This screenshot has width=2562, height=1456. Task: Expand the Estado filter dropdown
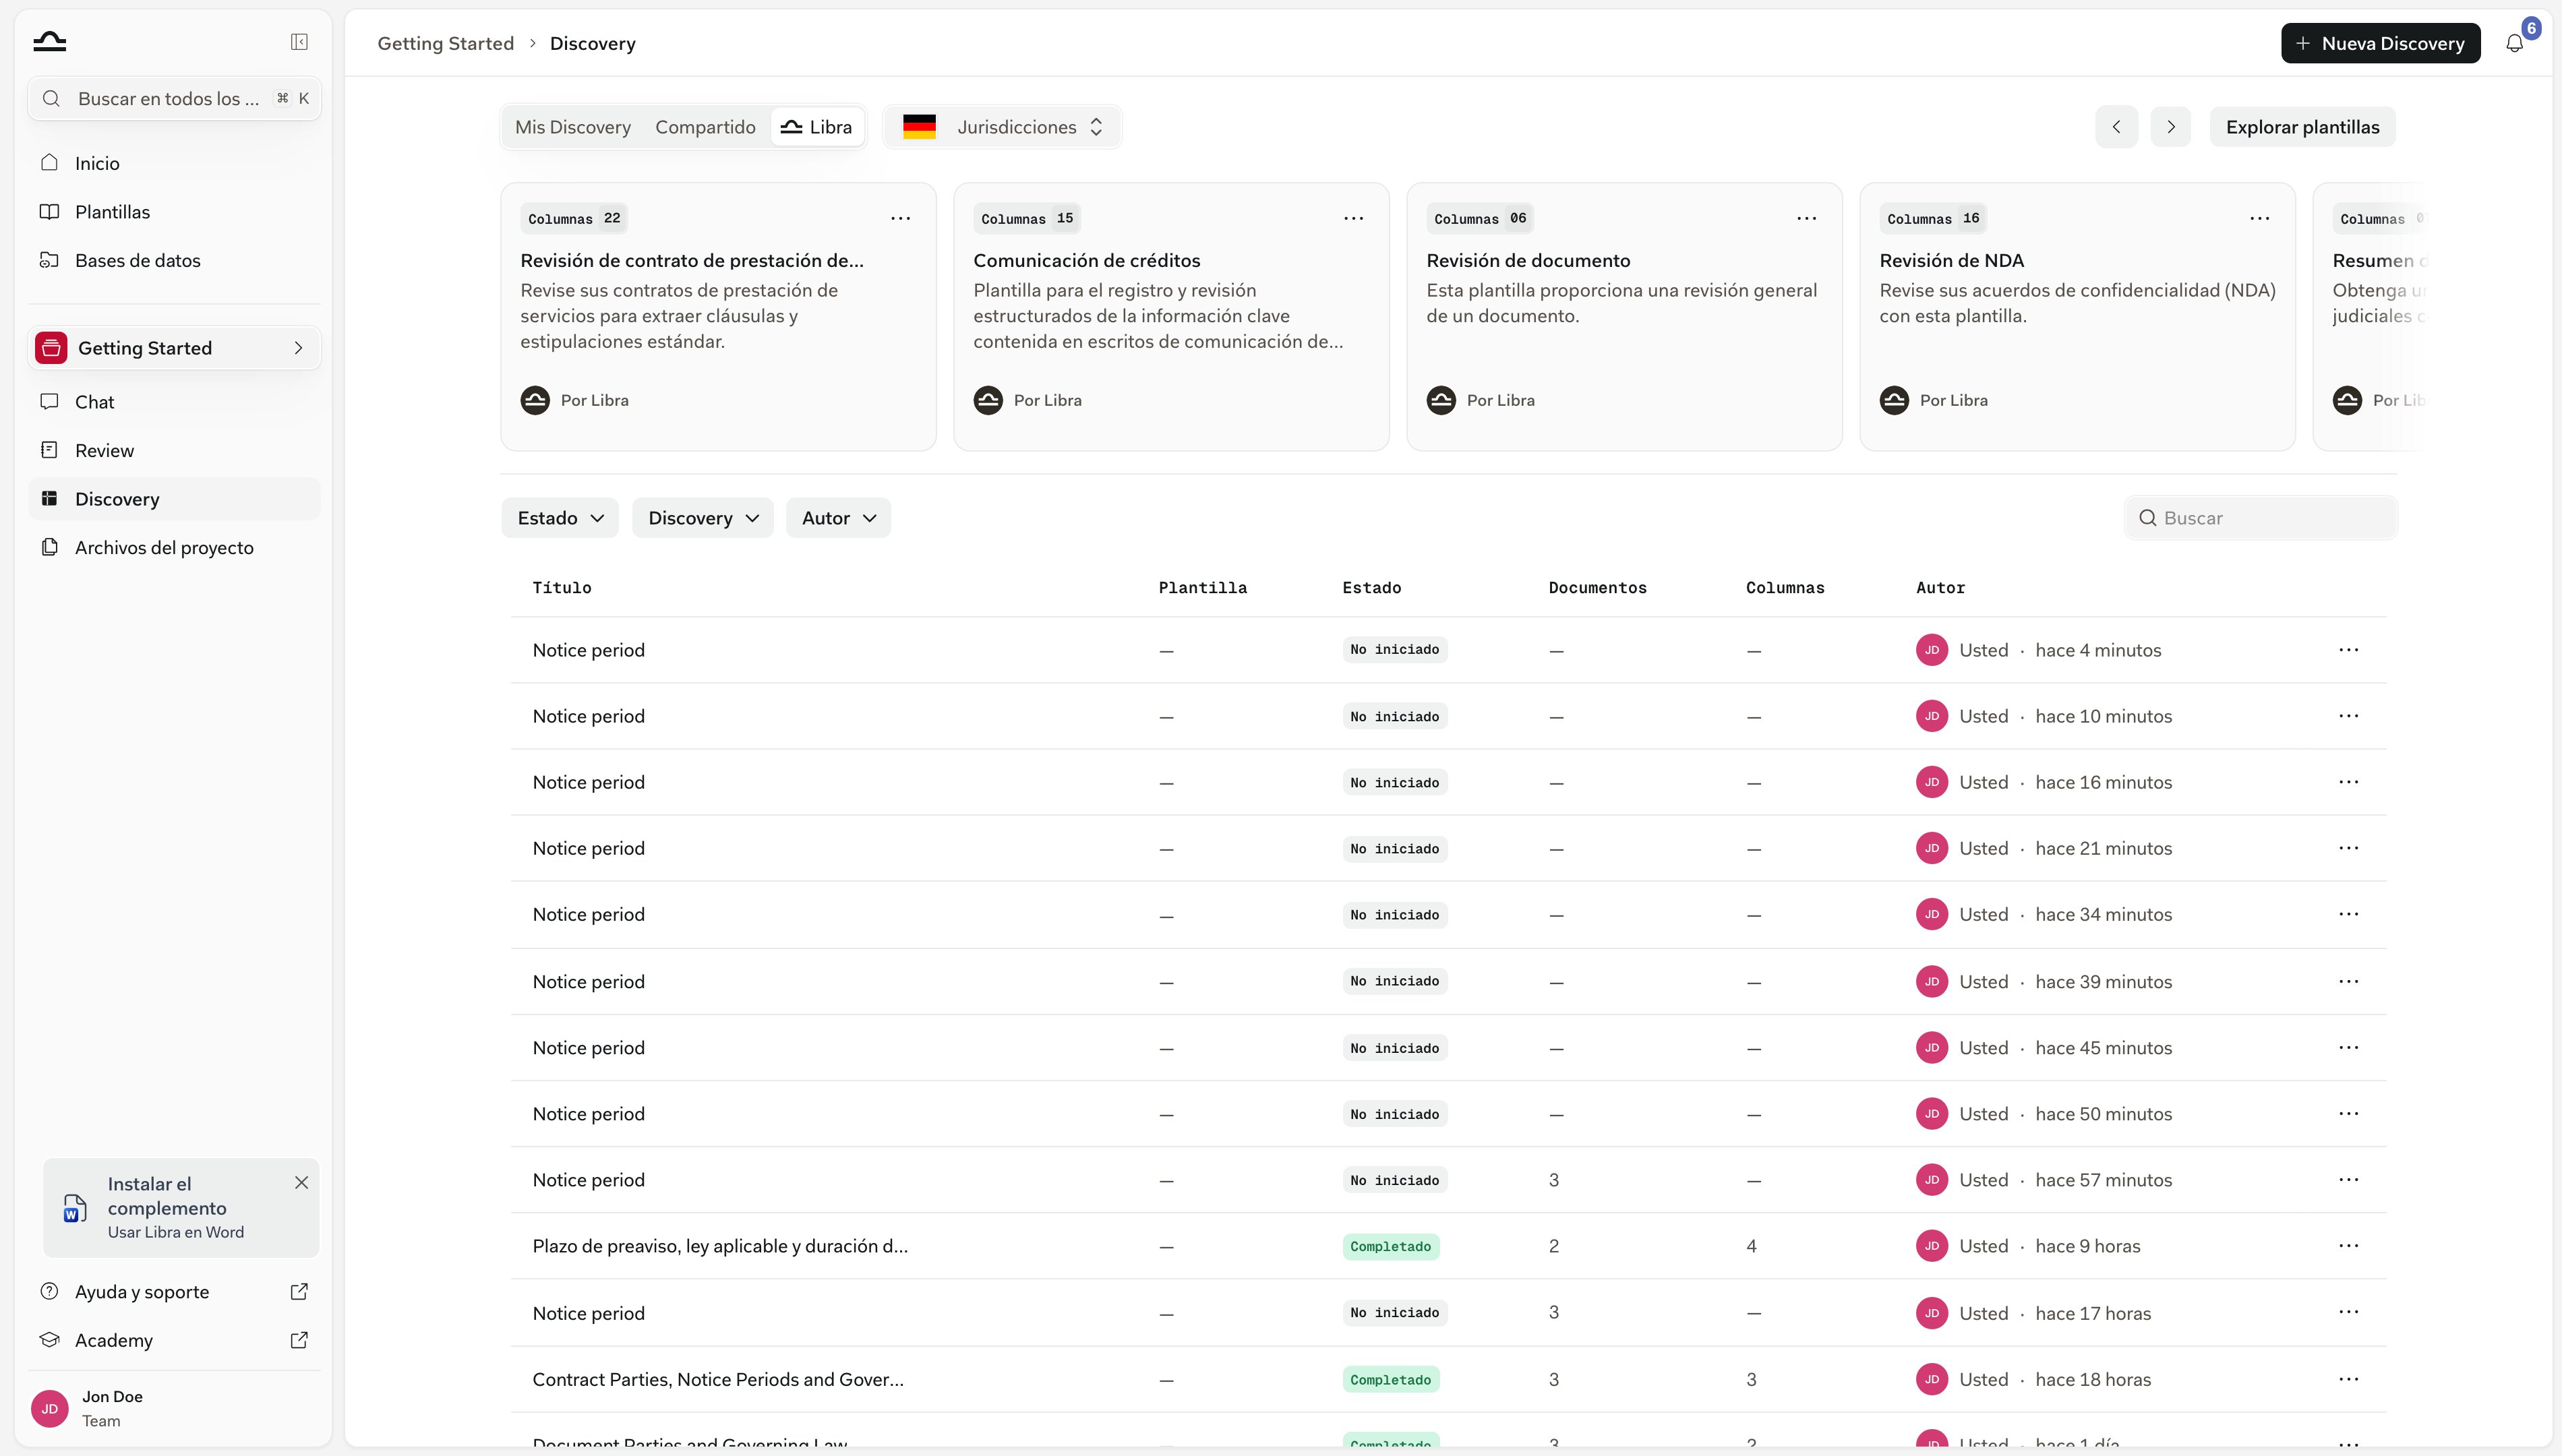[x=560, y=518]
